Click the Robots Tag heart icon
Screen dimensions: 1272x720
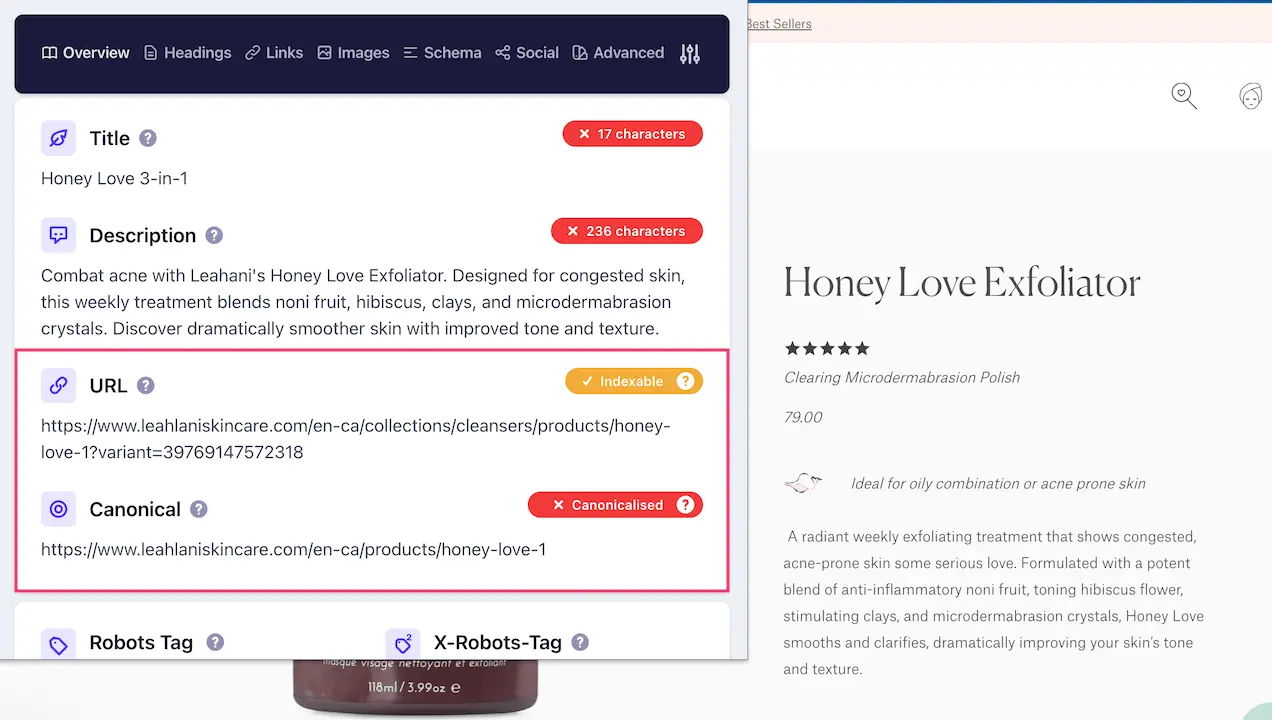pos(58,643)
